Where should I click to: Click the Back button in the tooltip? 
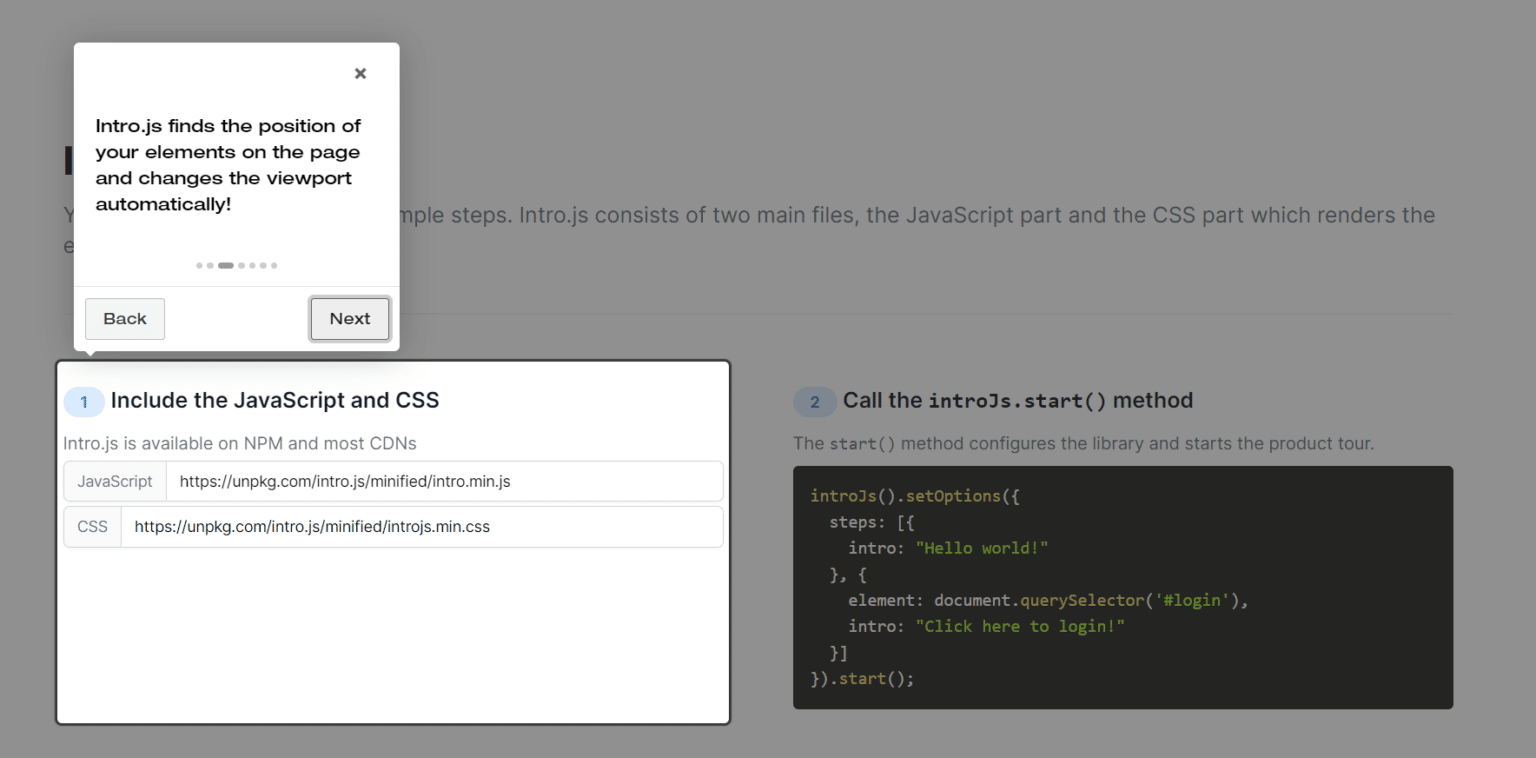point(125,319)
